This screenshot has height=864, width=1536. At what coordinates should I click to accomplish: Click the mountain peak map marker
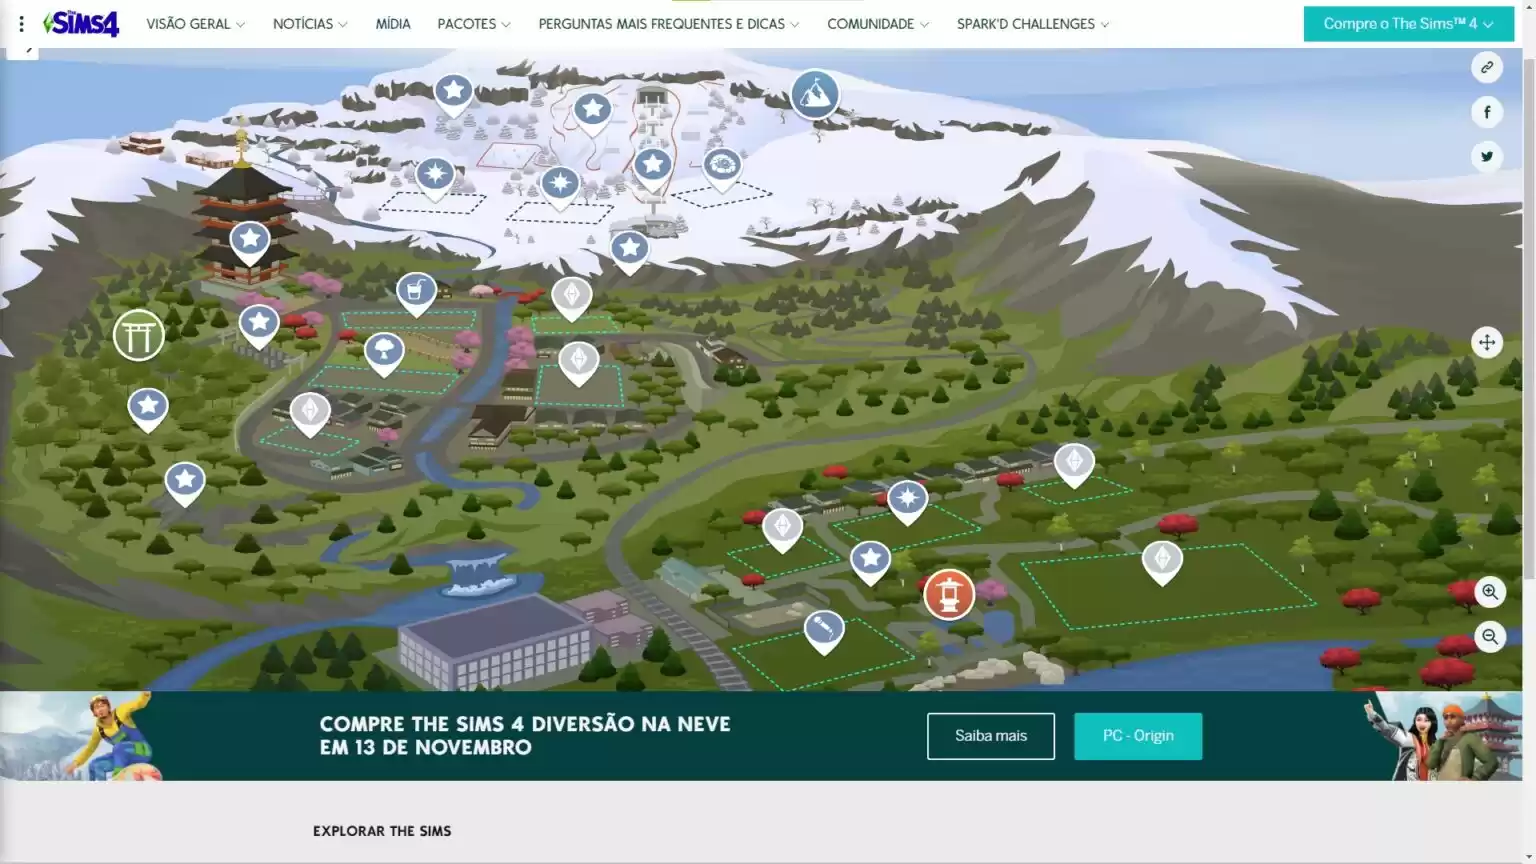tap(814, 94)
